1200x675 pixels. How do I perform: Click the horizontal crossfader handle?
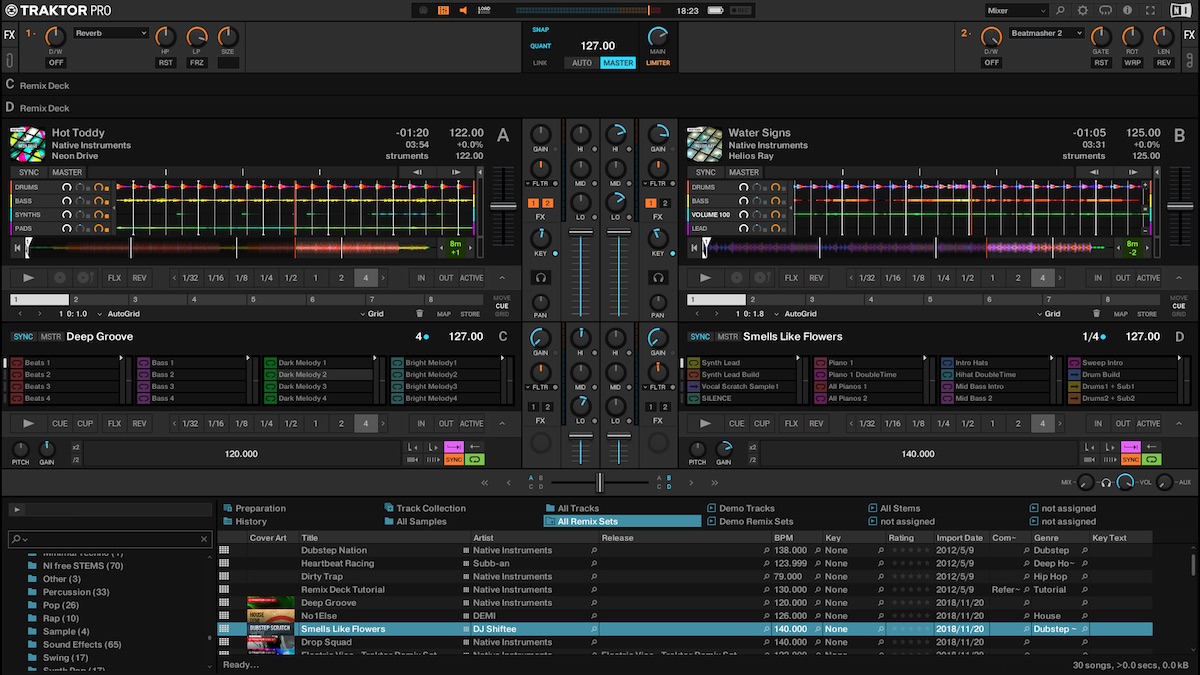tap(600, 483)
